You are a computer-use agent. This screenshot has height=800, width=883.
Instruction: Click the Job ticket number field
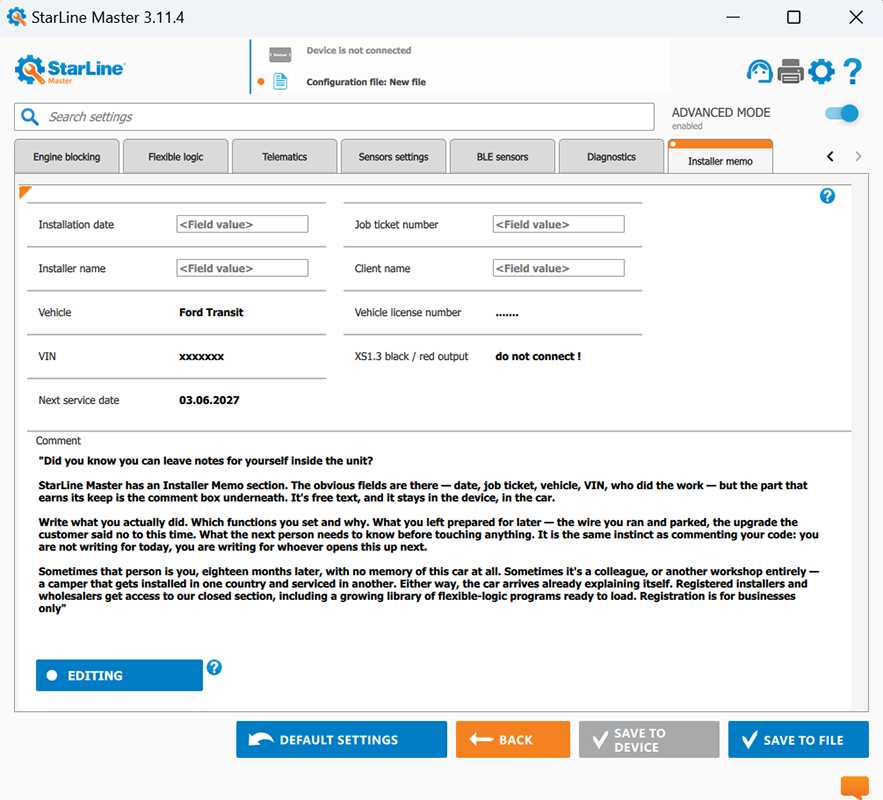pyautogui.click(x=559, y=224)
